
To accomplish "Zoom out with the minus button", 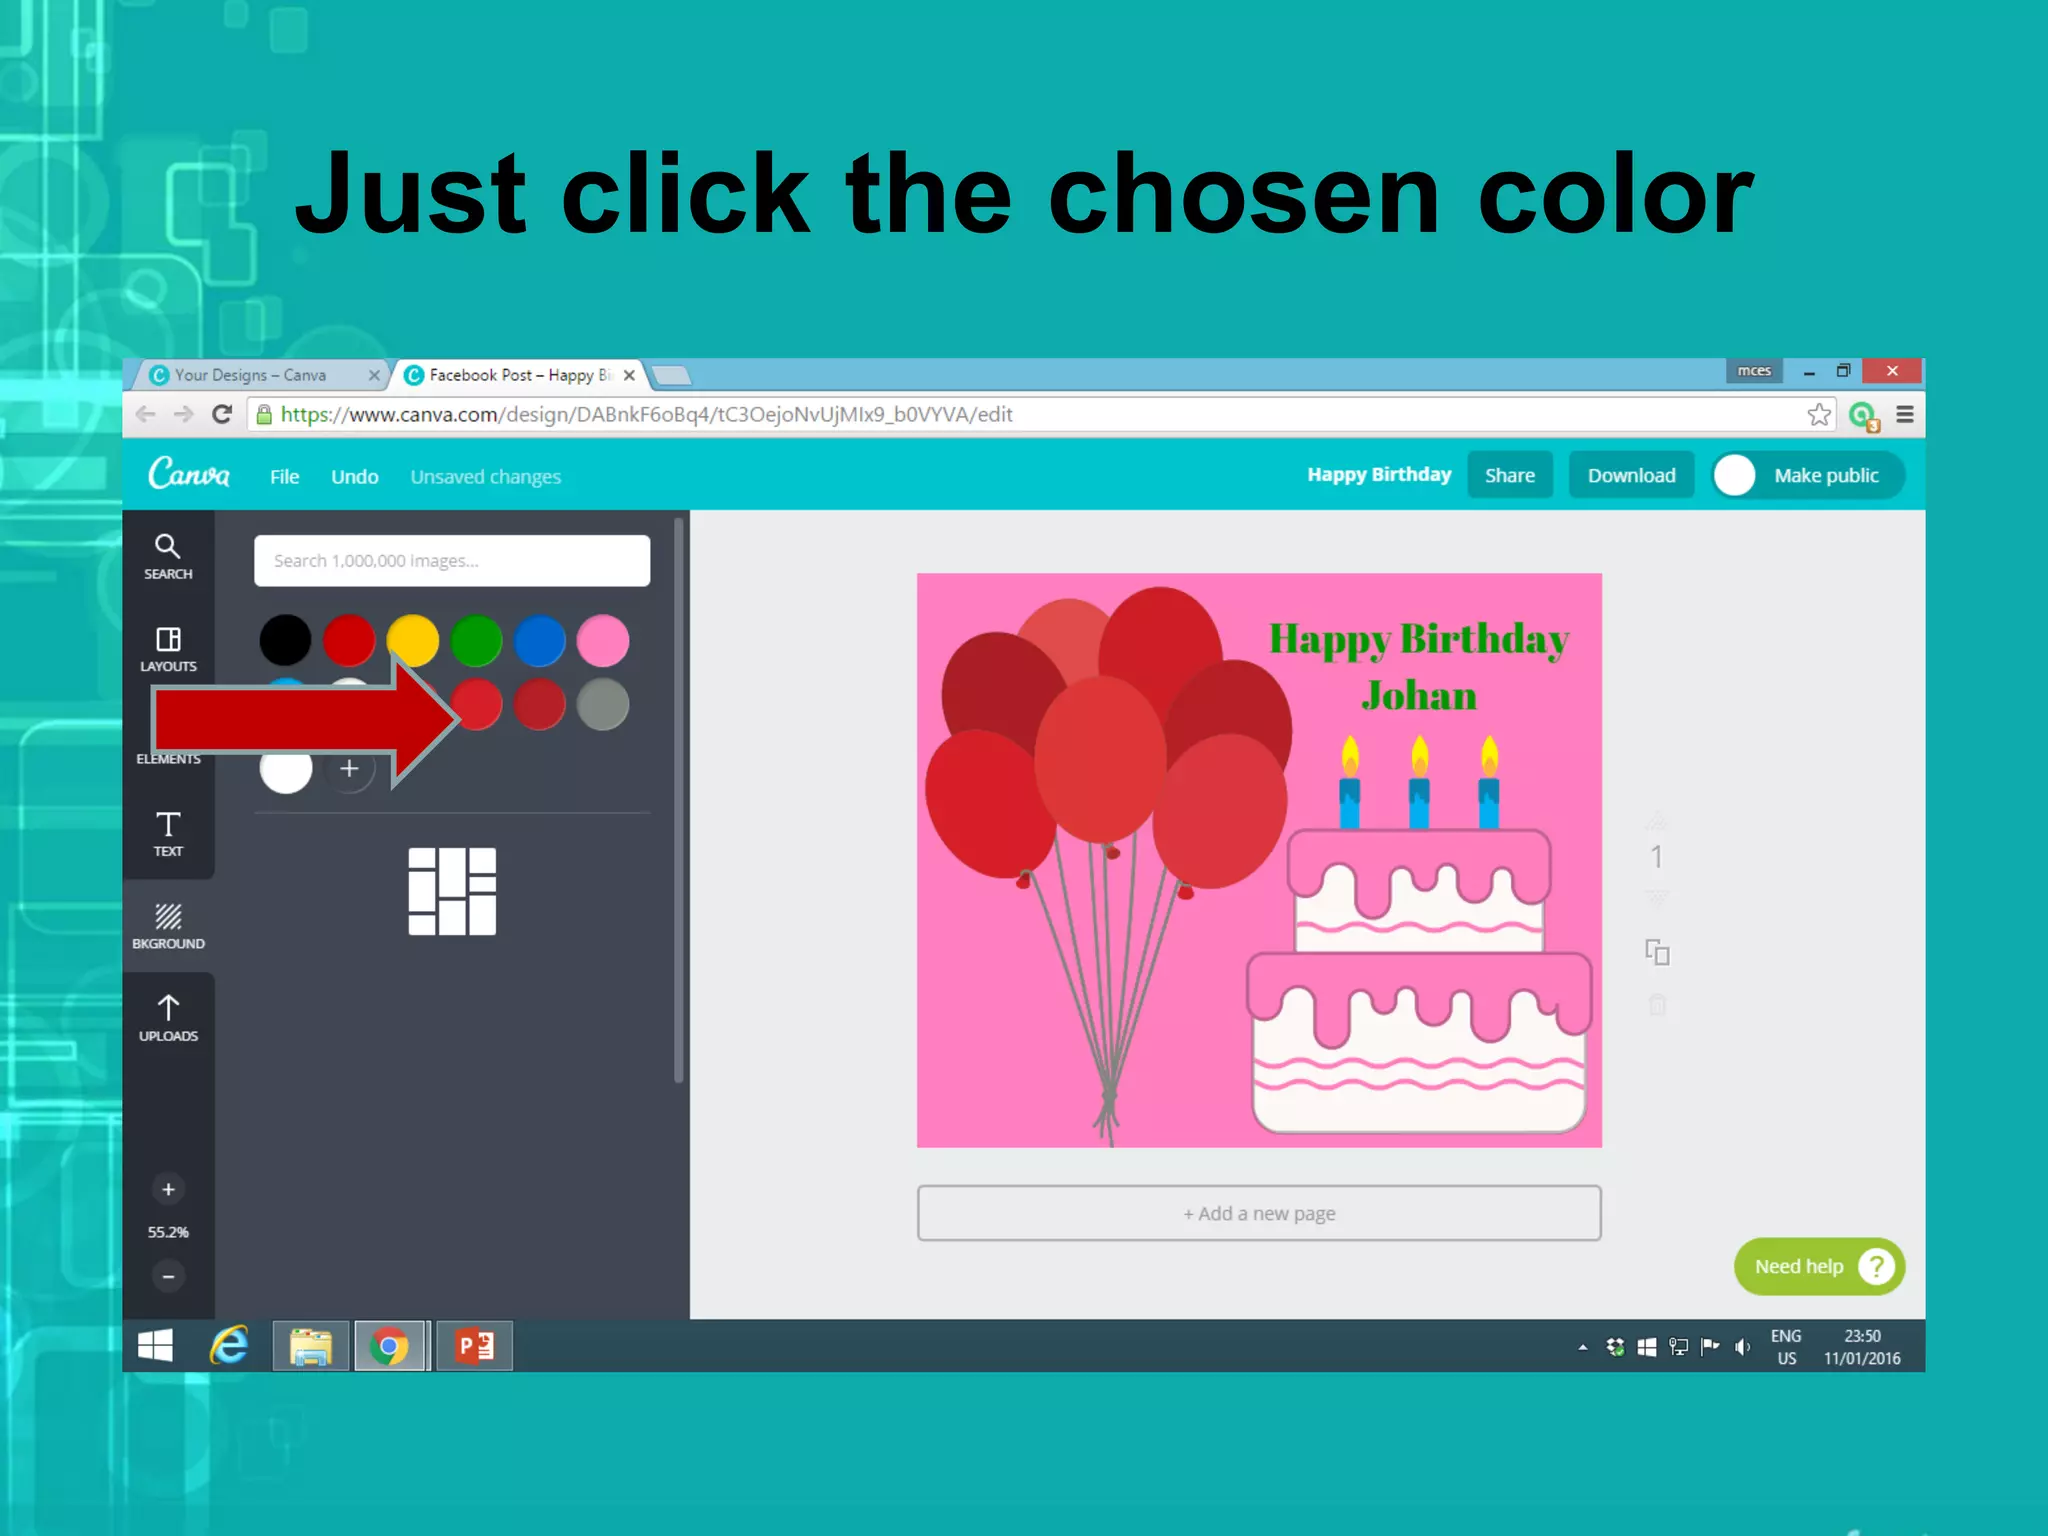I will (x=168, y=1276).
